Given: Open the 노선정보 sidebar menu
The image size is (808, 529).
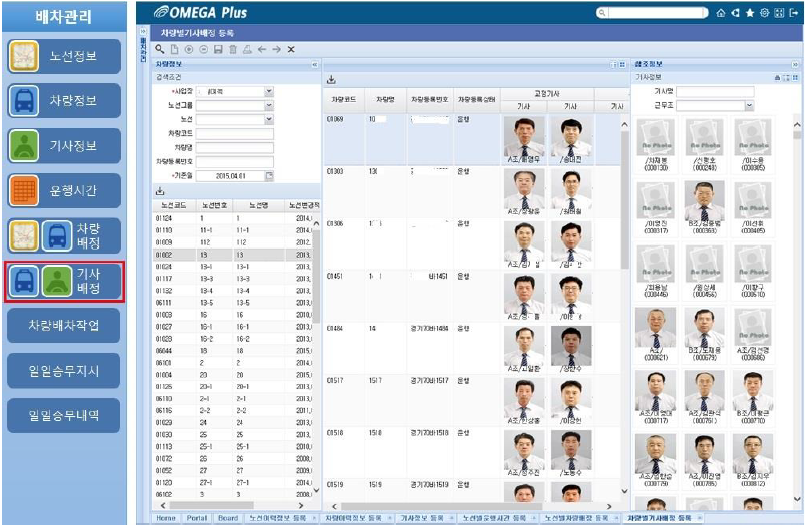Looking at the screenshot, I should 64,57.
